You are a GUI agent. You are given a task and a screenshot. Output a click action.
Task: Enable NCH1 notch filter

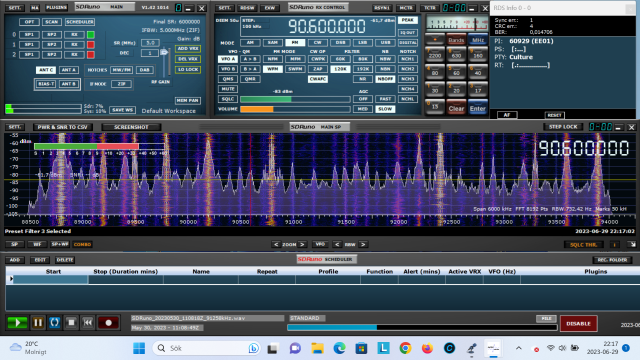(407, 59)
